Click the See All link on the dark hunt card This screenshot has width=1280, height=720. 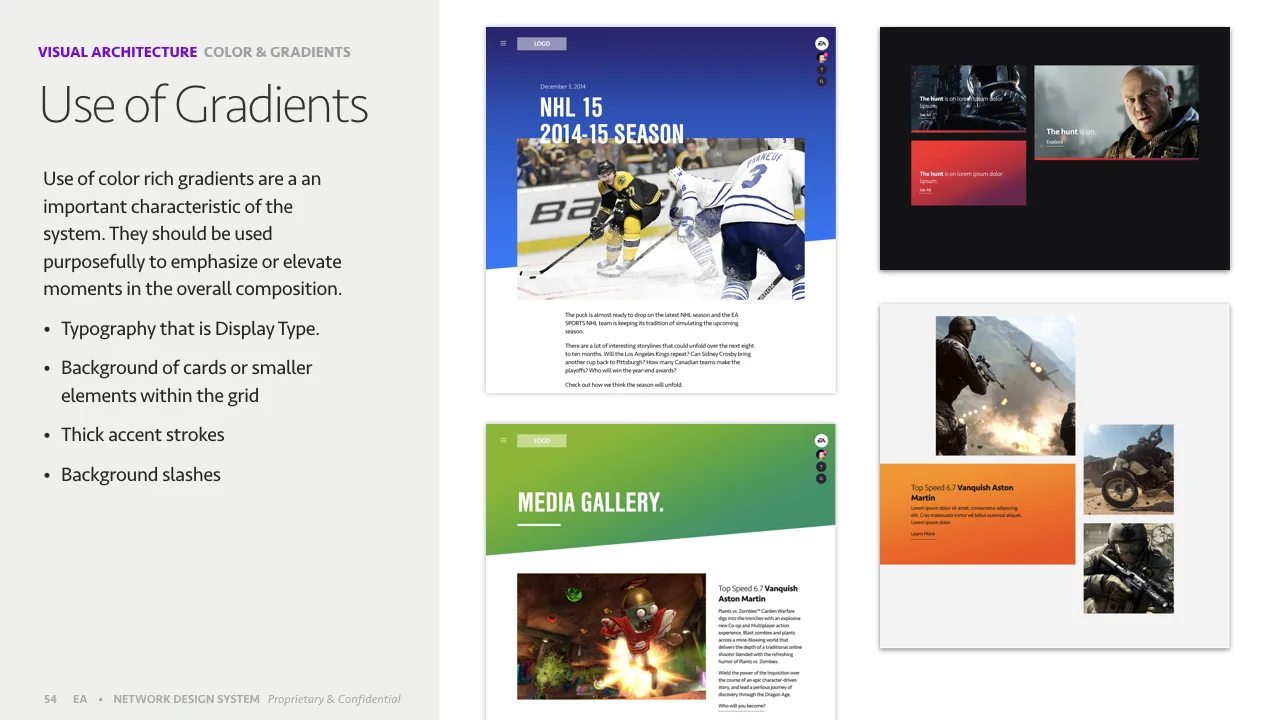(925, 115)
